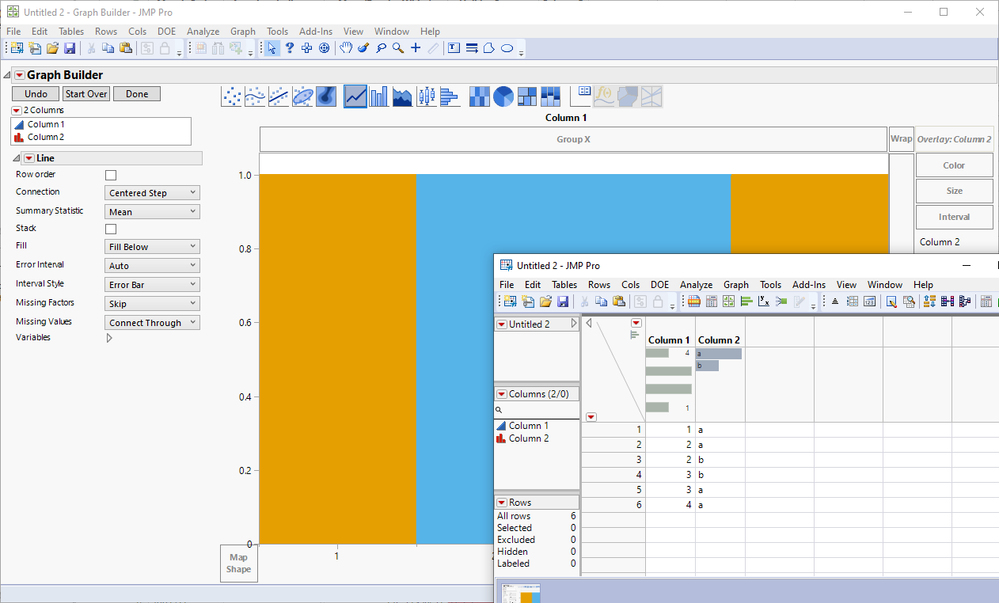Click the Group X drop zone
999x603 pixels.
click(x=573, y=139)
